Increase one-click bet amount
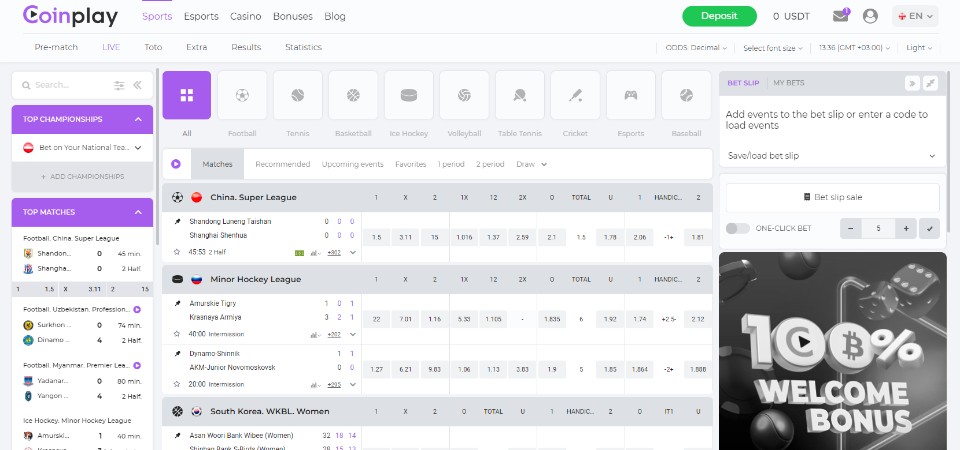This screenshot has height=450, width=960. tap(906, 228)
